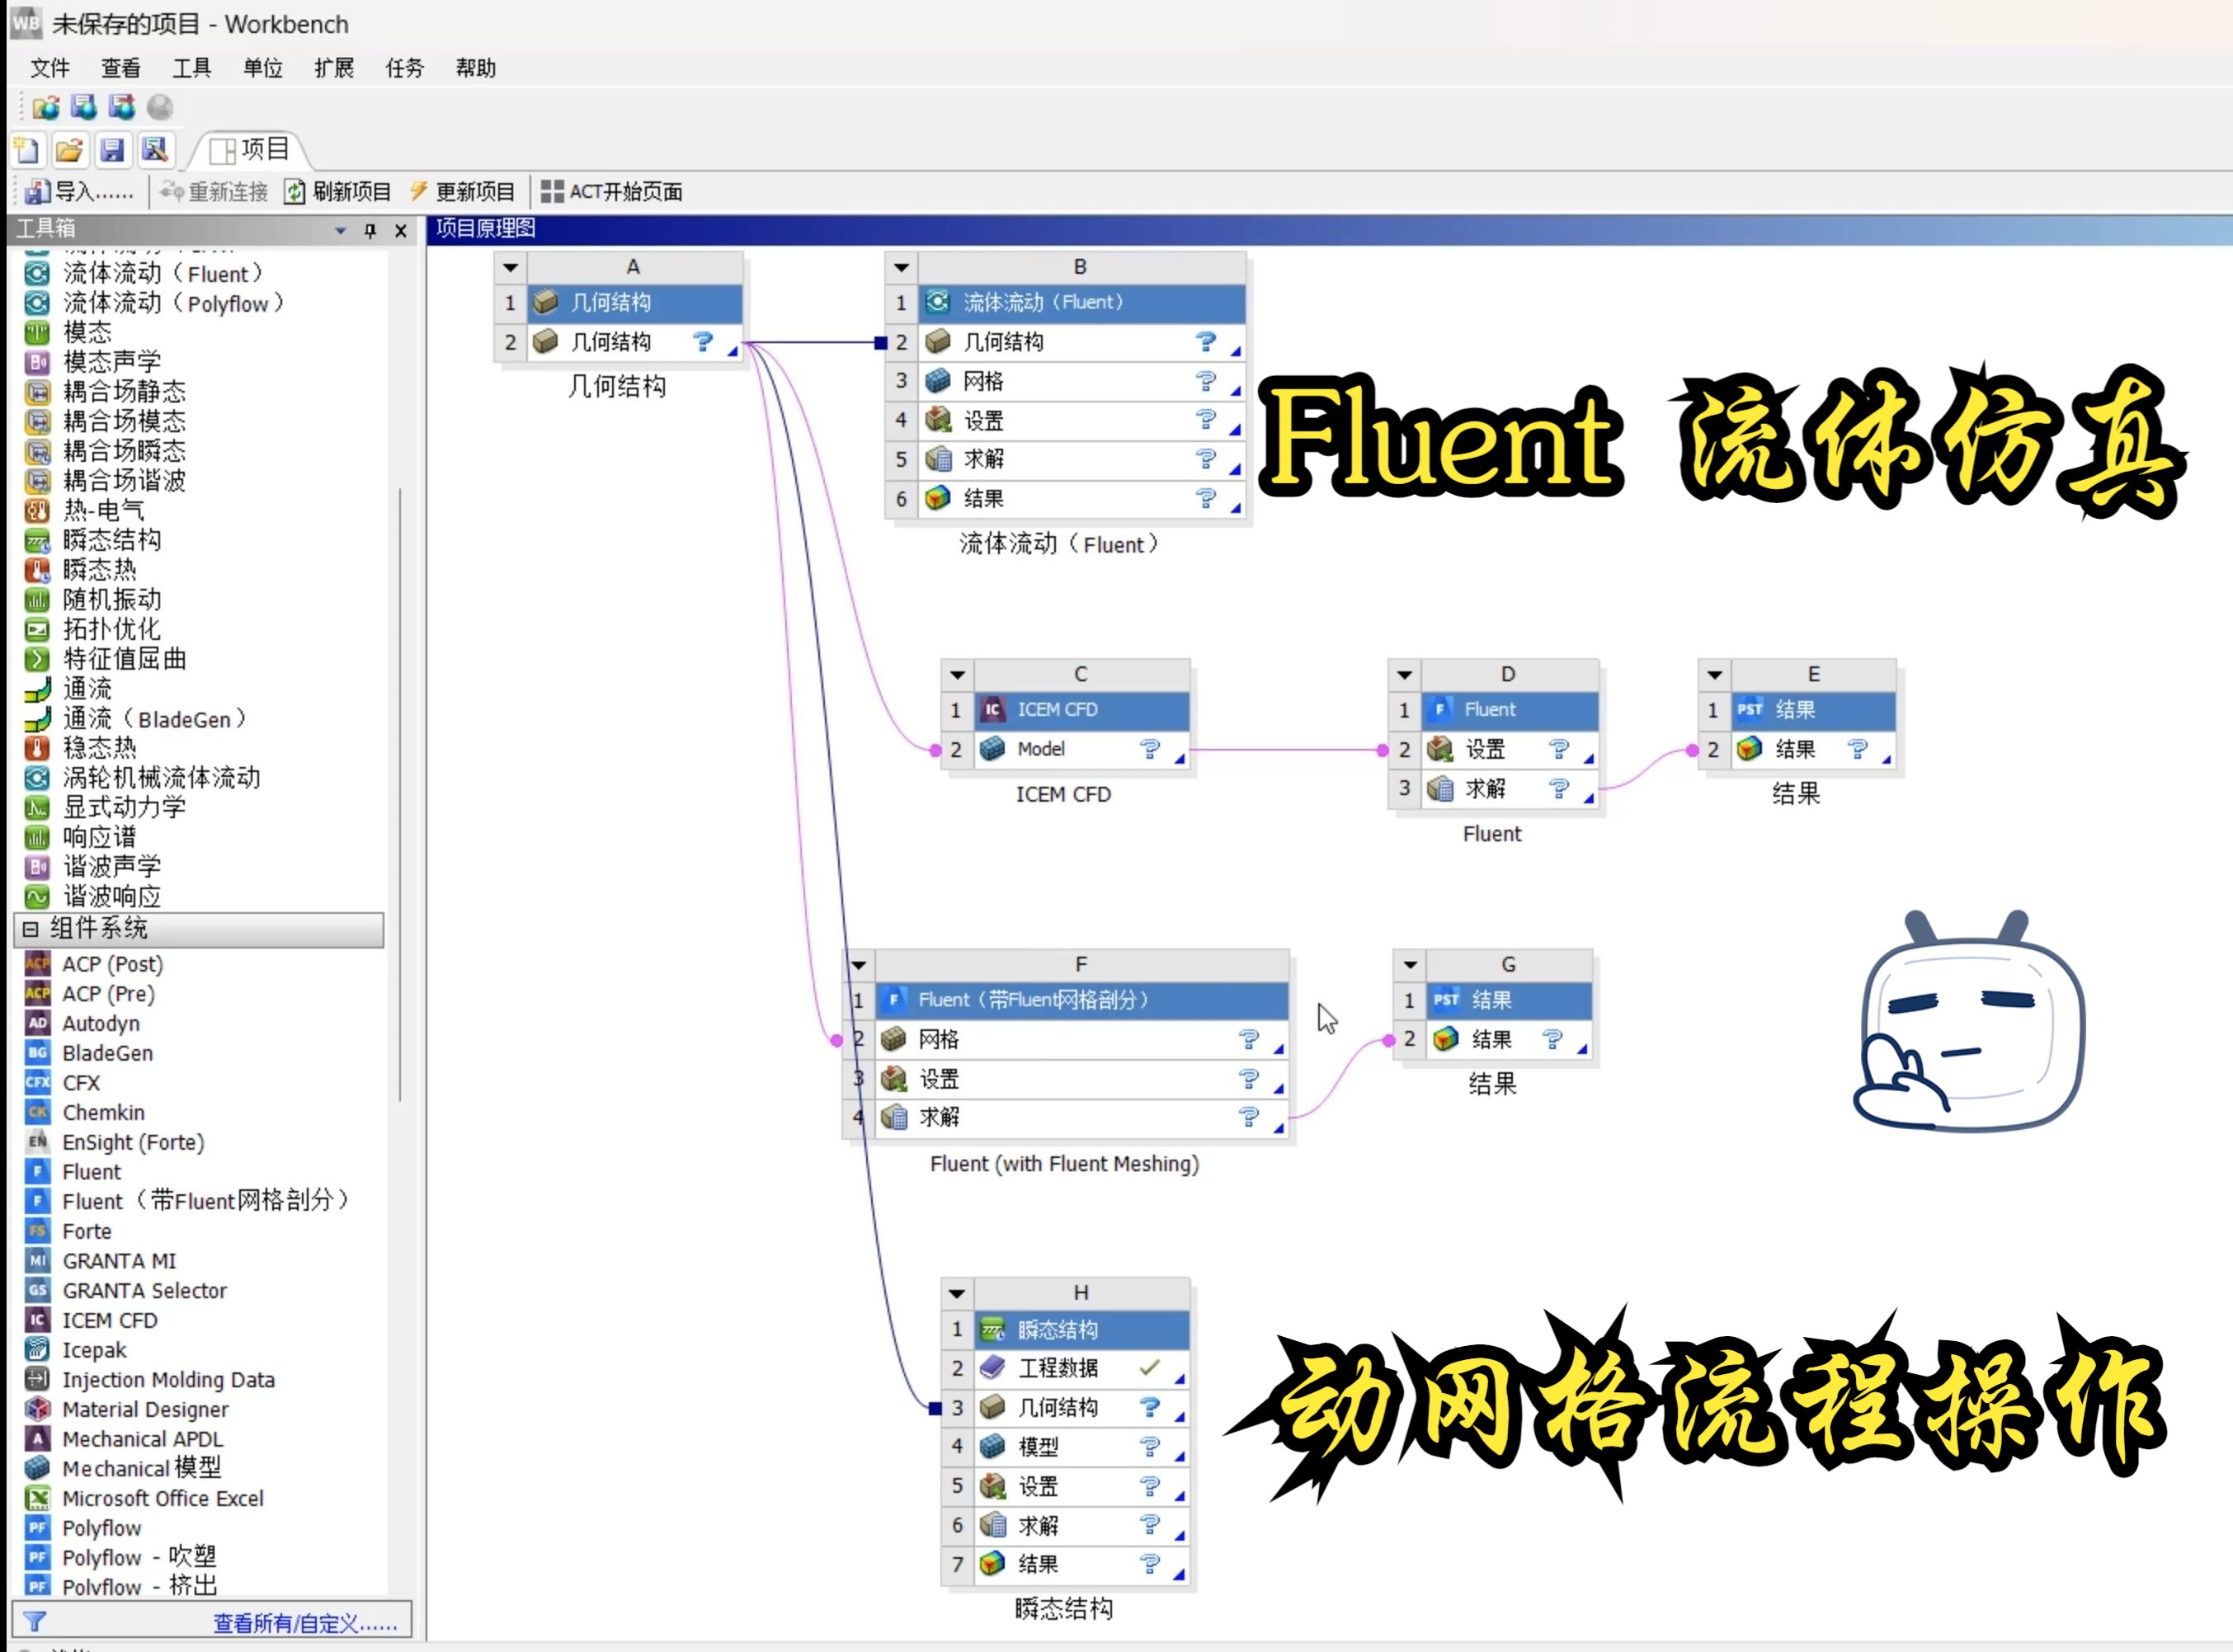The width and height of the screenshot is (2233, 1652).
Task: Open the 单位 menu
Action: (263, 68)
